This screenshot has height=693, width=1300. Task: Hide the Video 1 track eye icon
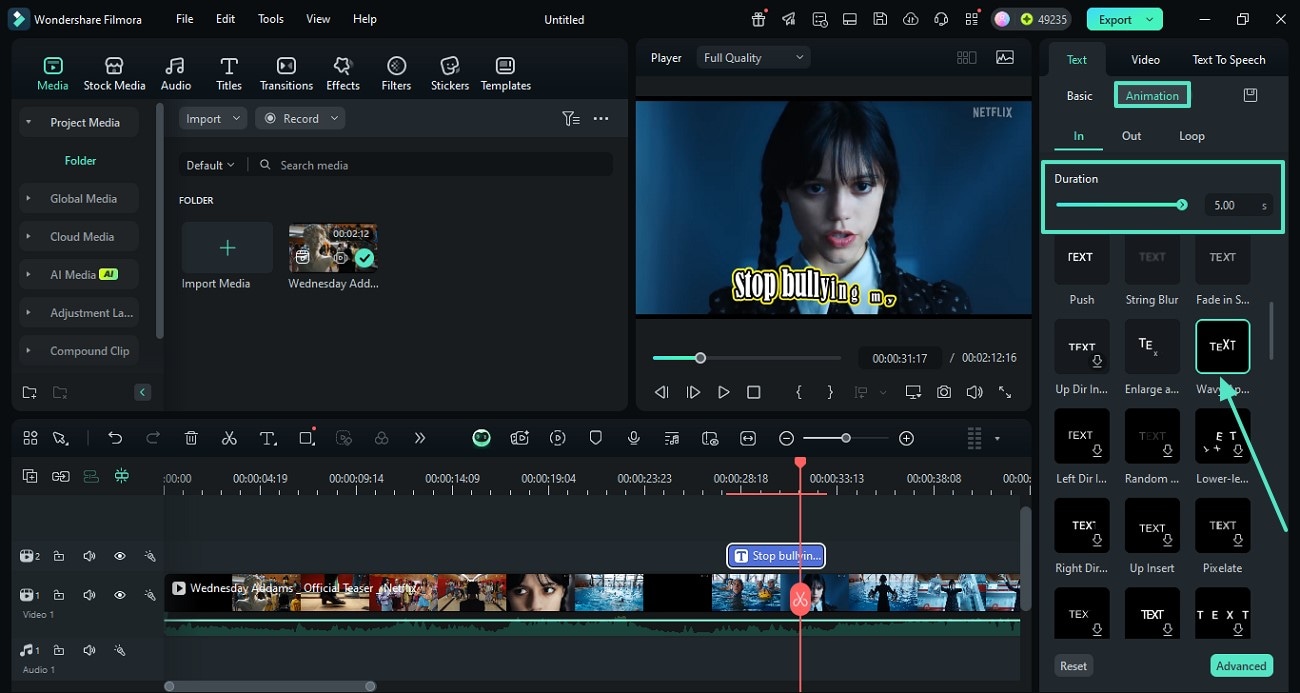120,595
